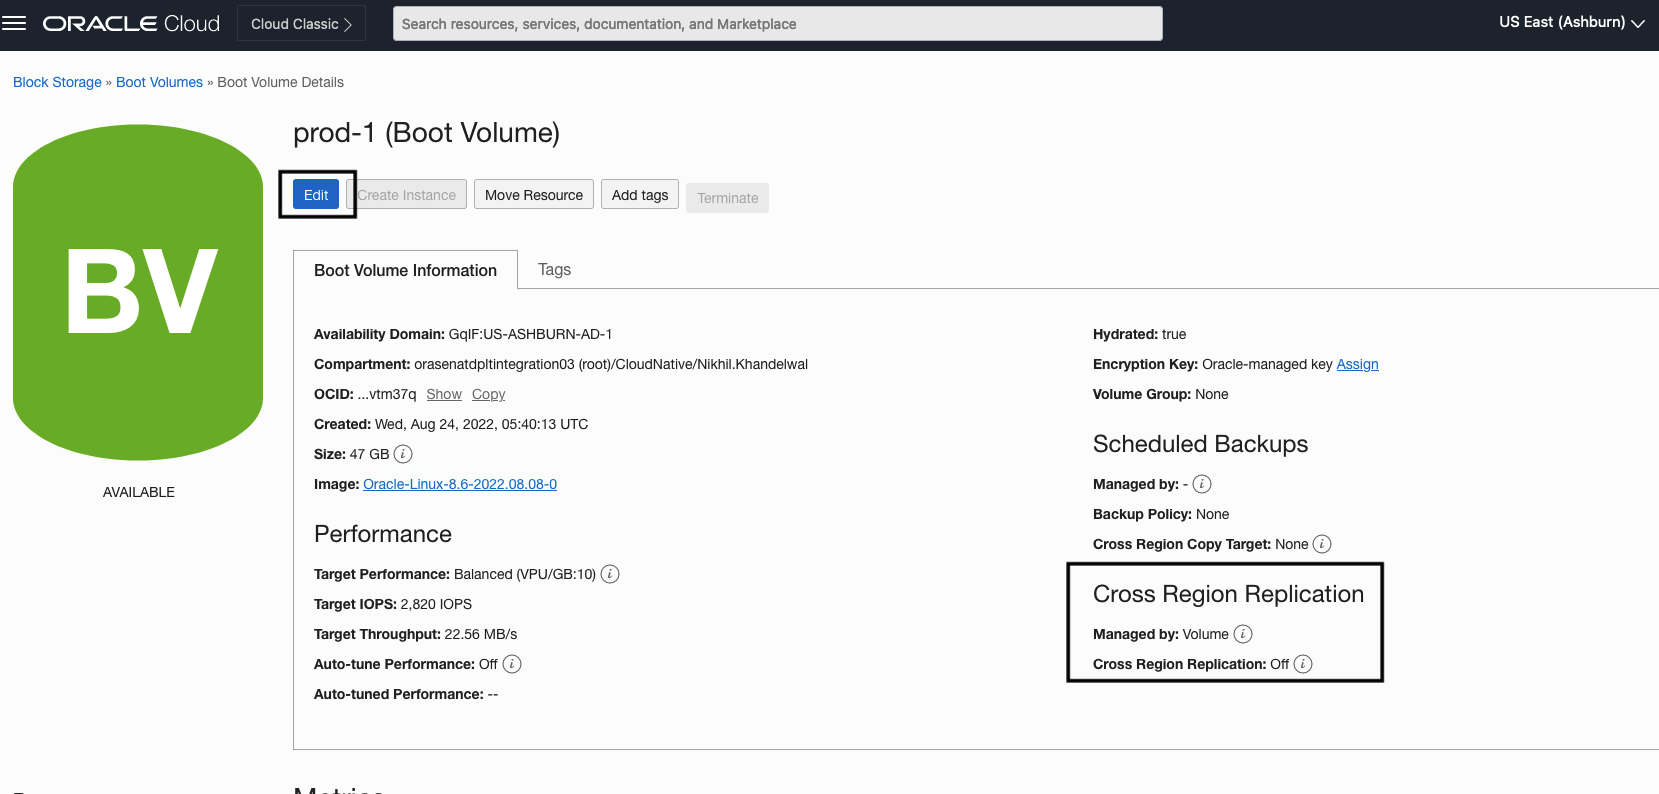Click info icon beside Cross Region Copy Target
Screen dimensions: 1659x794
click(x=1322, y=544)
